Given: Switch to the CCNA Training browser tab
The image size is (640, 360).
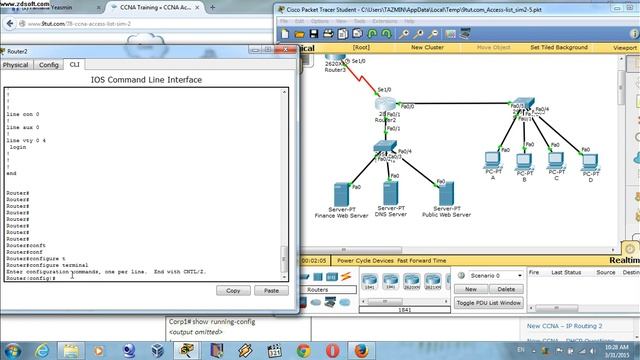Looking at the screenshot, I should point(155,7).
